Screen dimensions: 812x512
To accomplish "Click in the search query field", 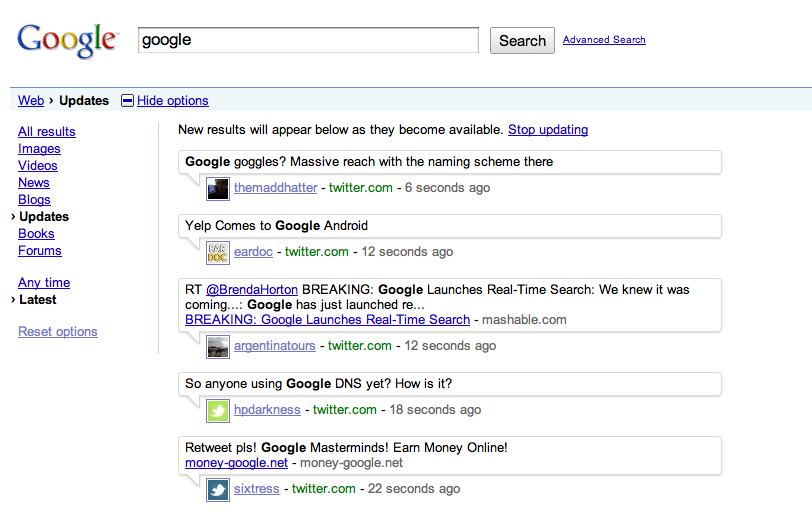I will tap(308, 40).
